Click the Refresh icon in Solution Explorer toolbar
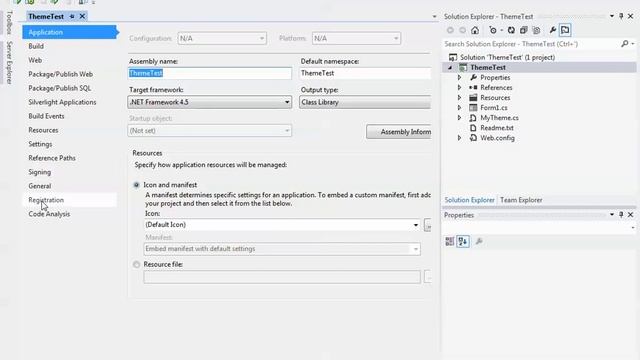The height and width of the screenshot is (360, 640). pos(511,30)
